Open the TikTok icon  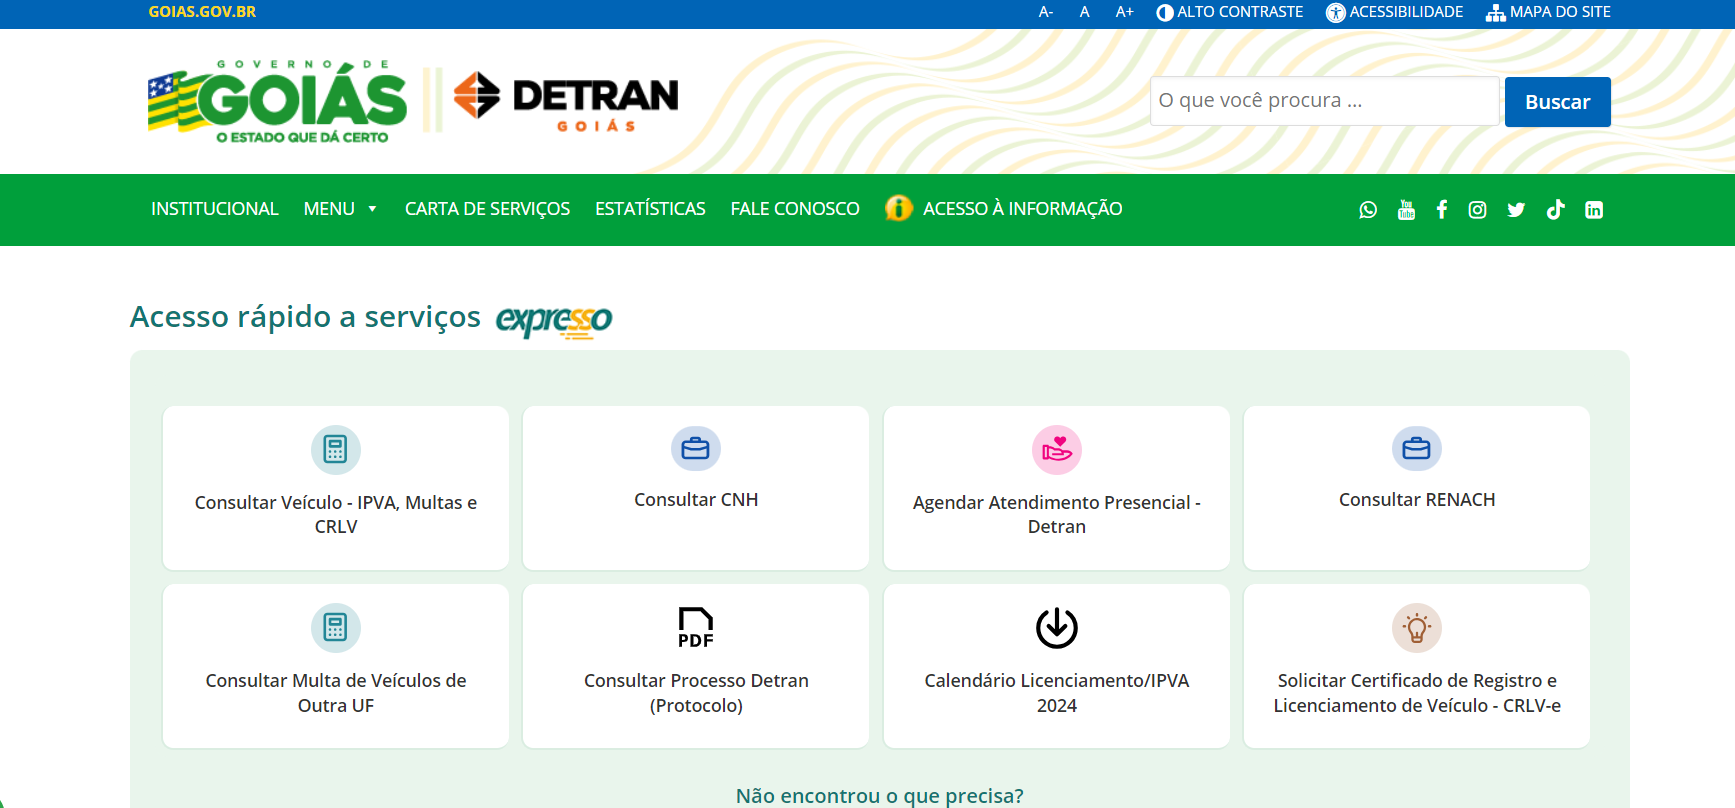(1555, 210)
